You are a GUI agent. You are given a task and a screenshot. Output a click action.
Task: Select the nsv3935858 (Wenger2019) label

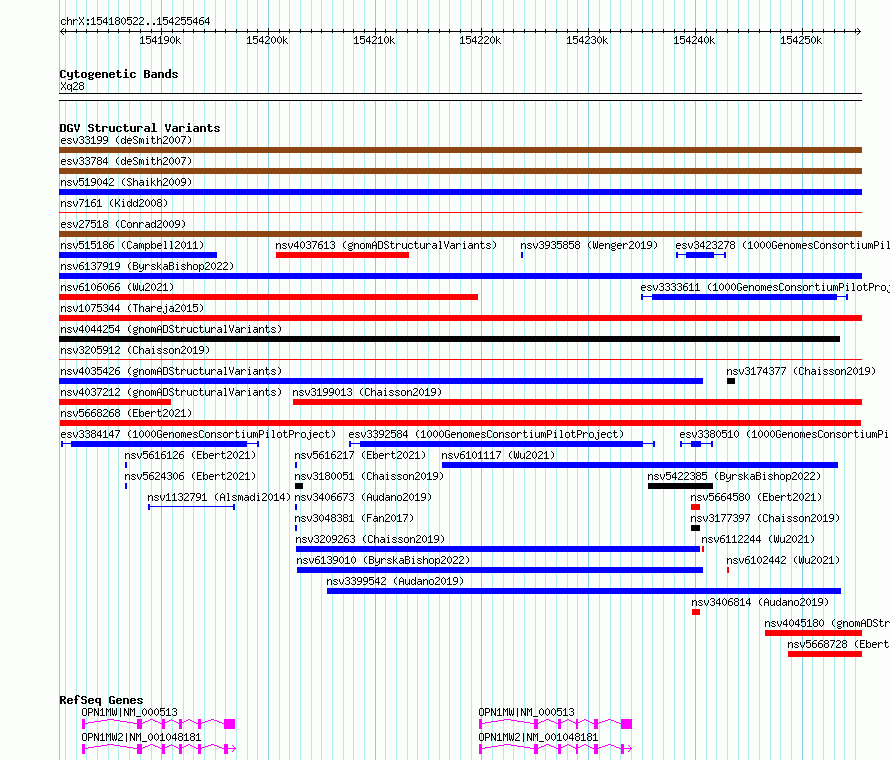pos(589,245)
